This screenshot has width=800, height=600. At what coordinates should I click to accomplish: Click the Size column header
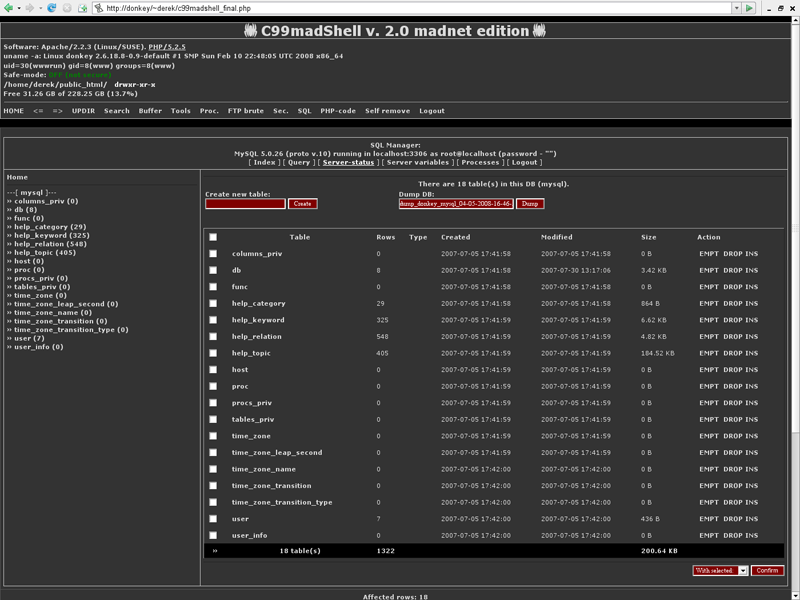[648, 237]
